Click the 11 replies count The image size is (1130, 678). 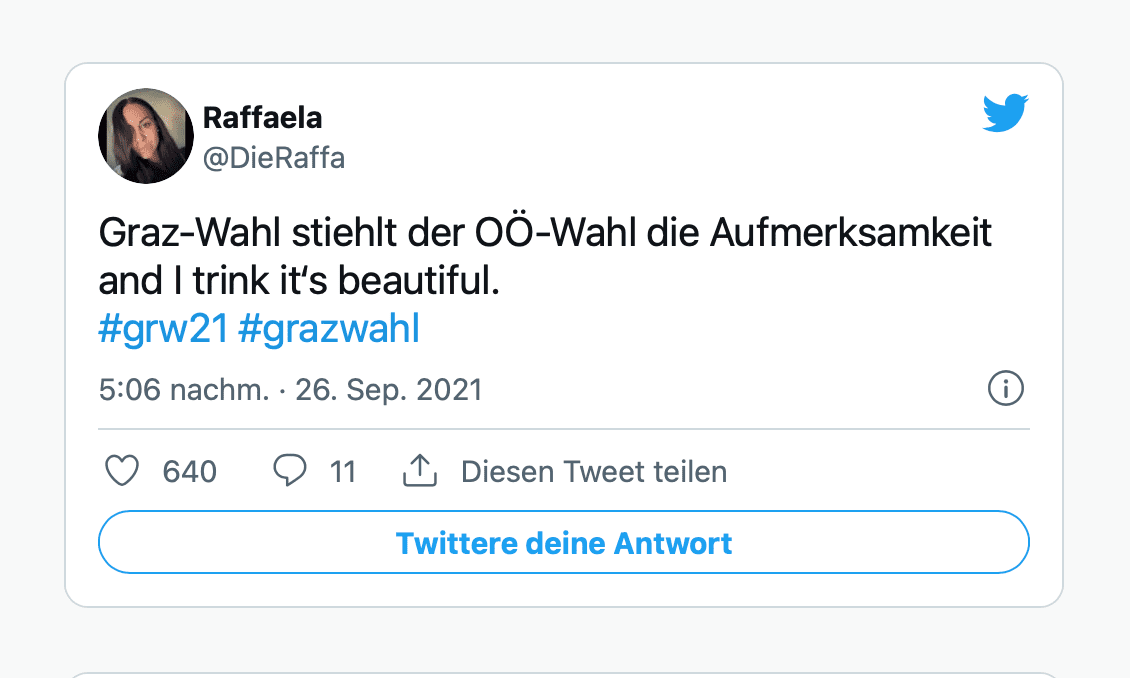pyautogui.click(x=343, y=471)
